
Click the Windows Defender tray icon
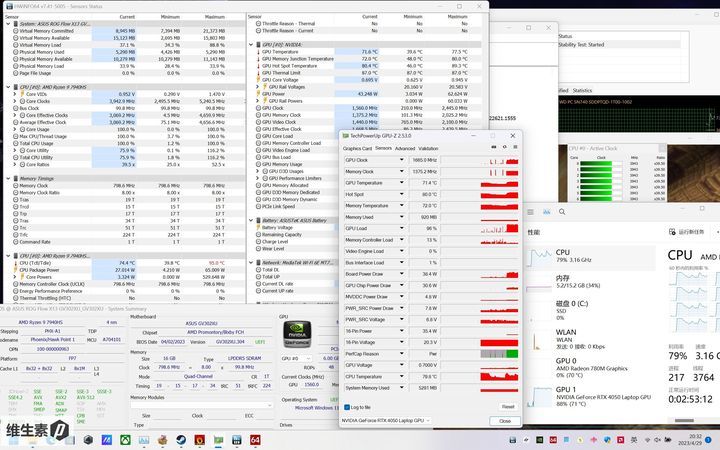607,440
